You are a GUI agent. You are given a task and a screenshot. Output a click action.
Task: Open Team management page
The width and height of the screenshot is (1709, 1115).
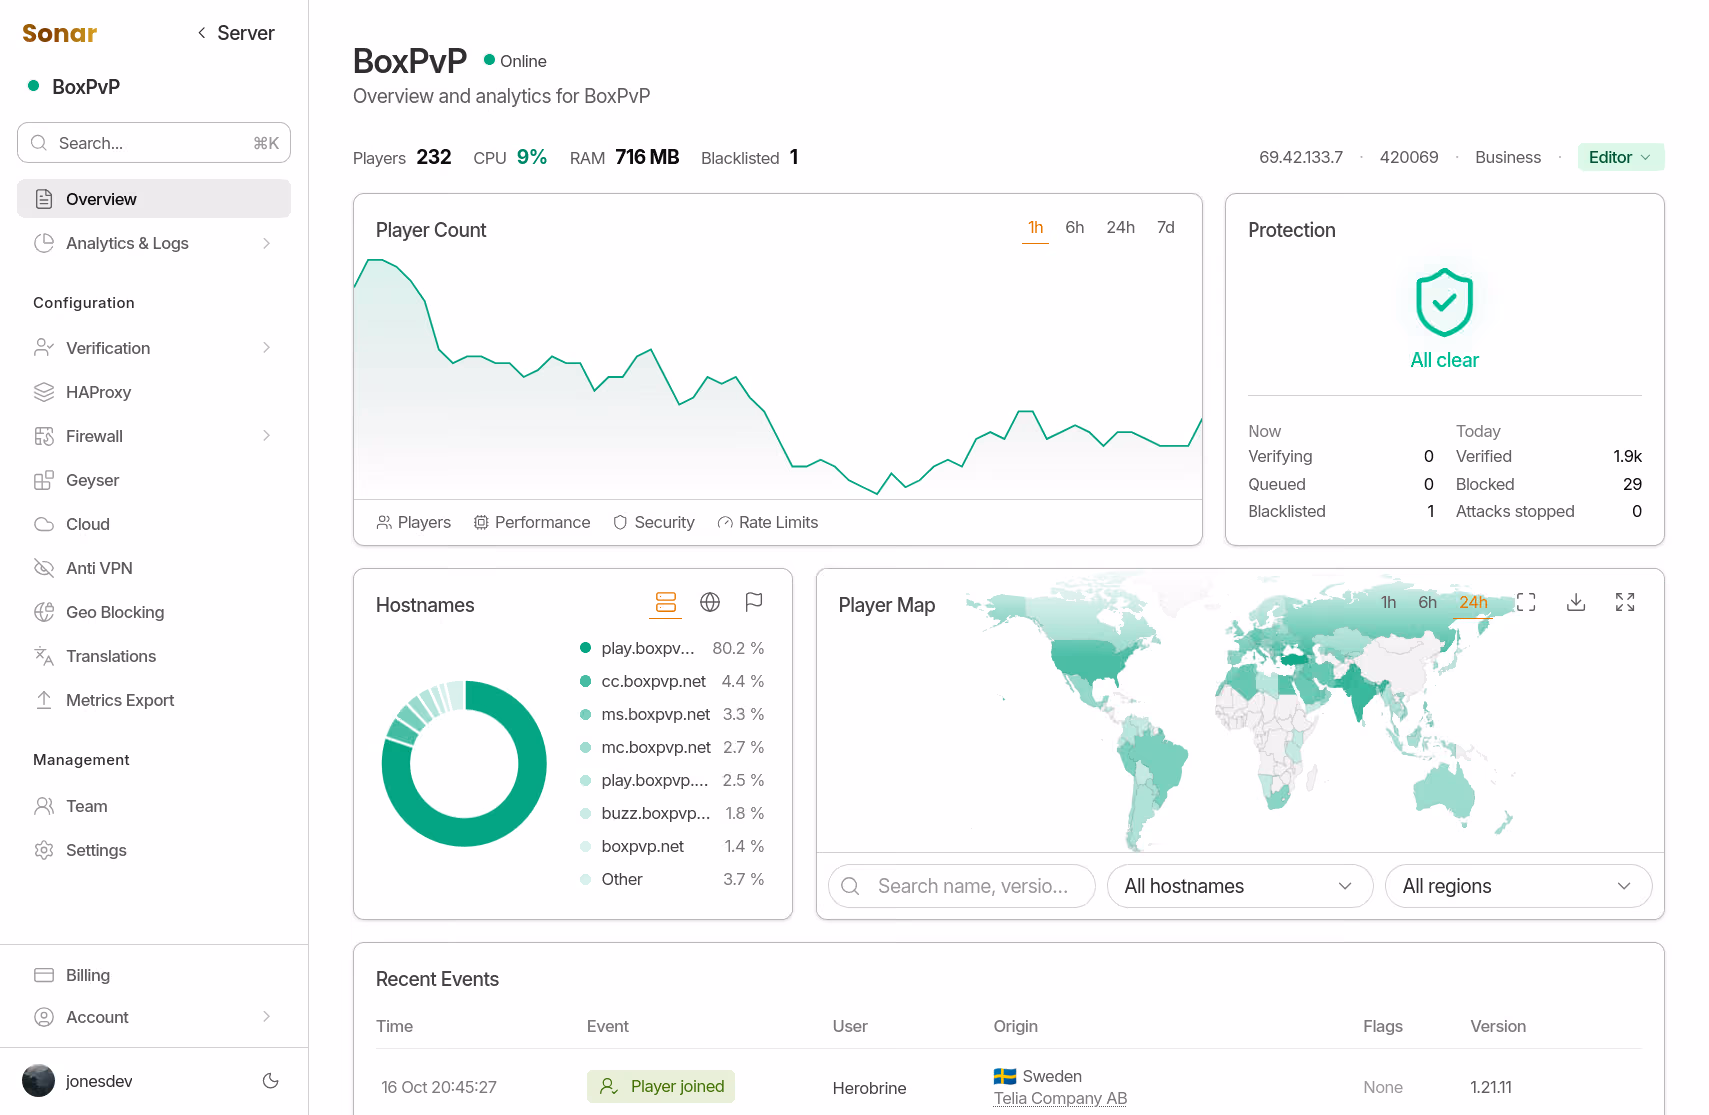(x=154, y=806)
